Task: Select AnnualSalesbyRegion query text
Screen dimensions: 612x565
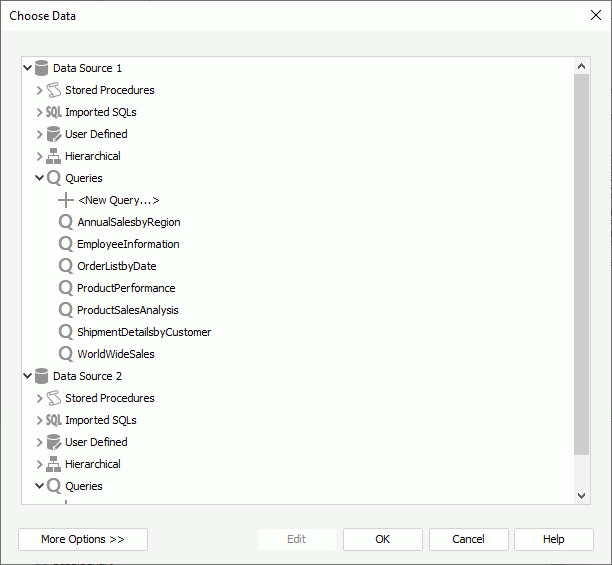Action: click(129, 222)
